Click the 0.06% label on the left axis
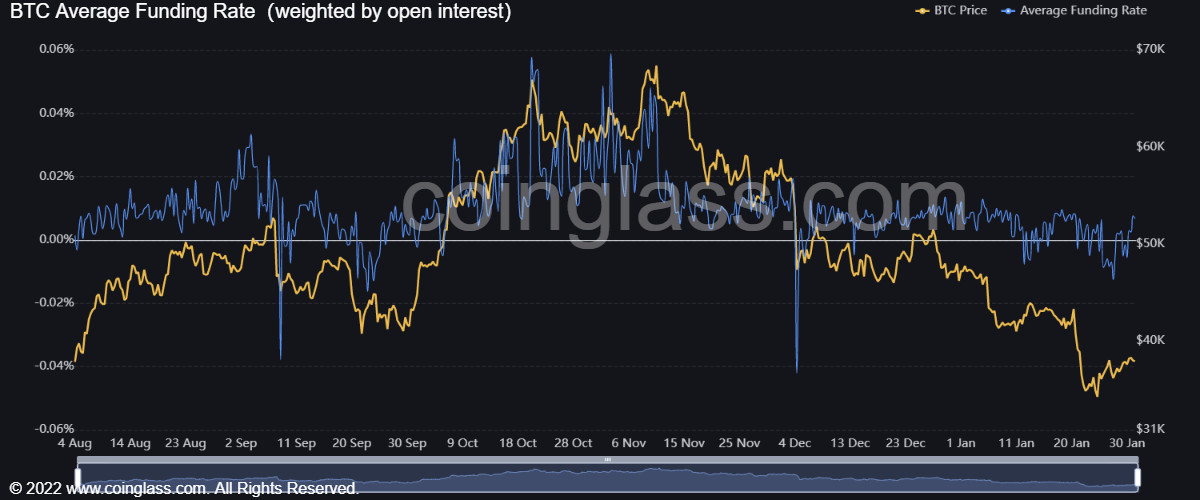This screenshot has height=500, width=1200. (56, 49)
